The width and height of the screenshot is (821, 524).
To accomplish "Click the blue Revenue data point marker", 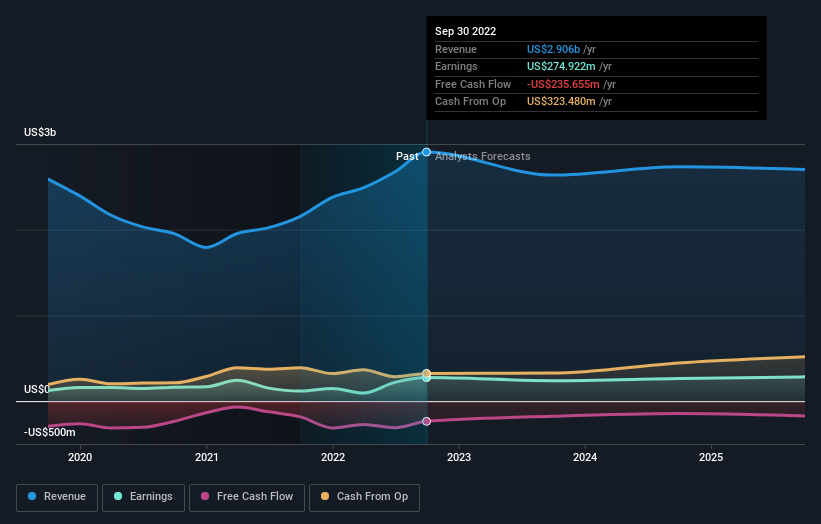I will tap(427, 152).
